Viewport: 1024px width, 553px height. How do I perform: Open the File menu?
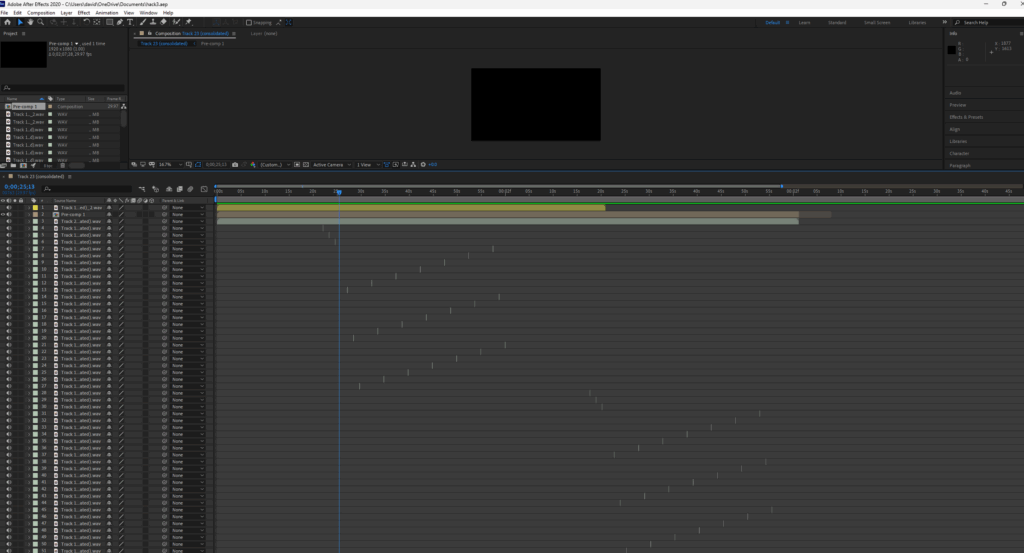coord(4,12)
